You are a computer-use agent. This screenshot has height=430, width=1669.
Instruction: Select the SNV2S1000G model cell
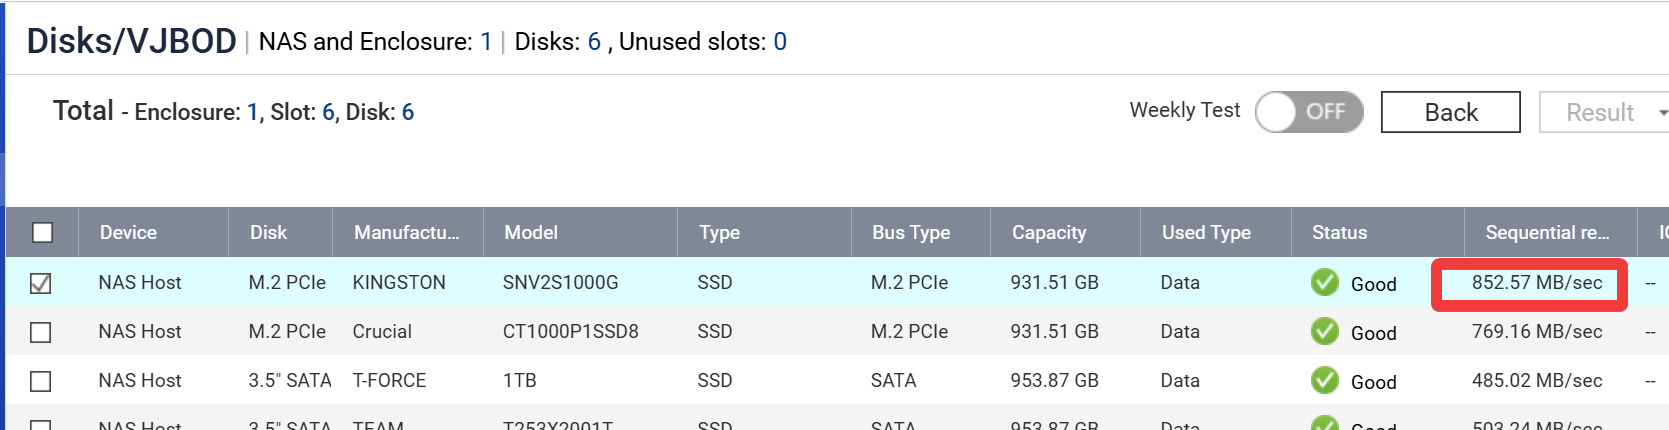tap(560, 283)
